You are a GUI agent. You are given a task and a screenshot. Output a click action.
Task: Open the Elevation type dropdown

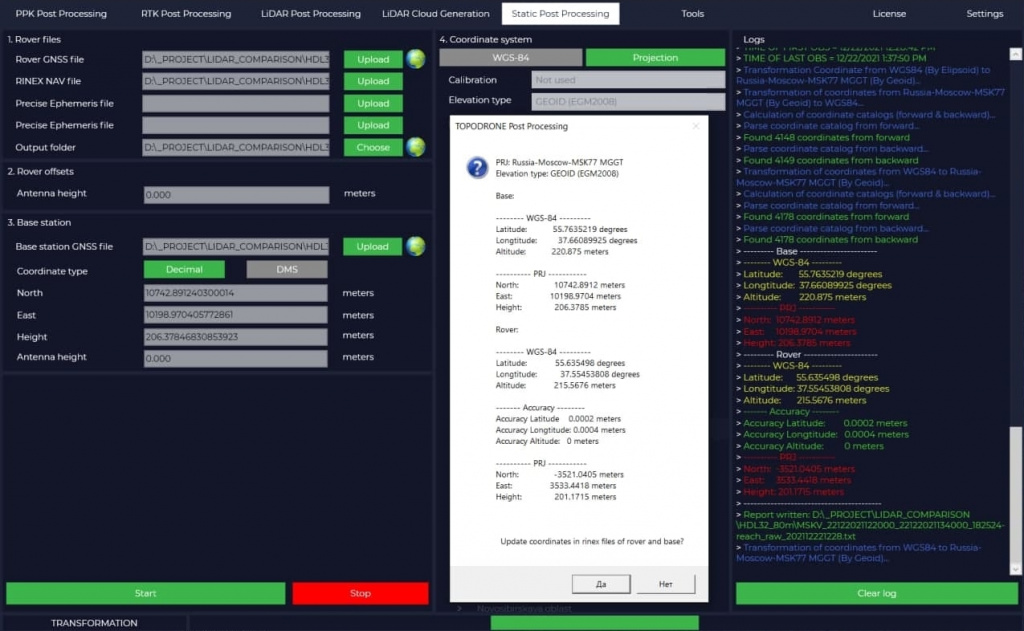(x=627, y=101)
